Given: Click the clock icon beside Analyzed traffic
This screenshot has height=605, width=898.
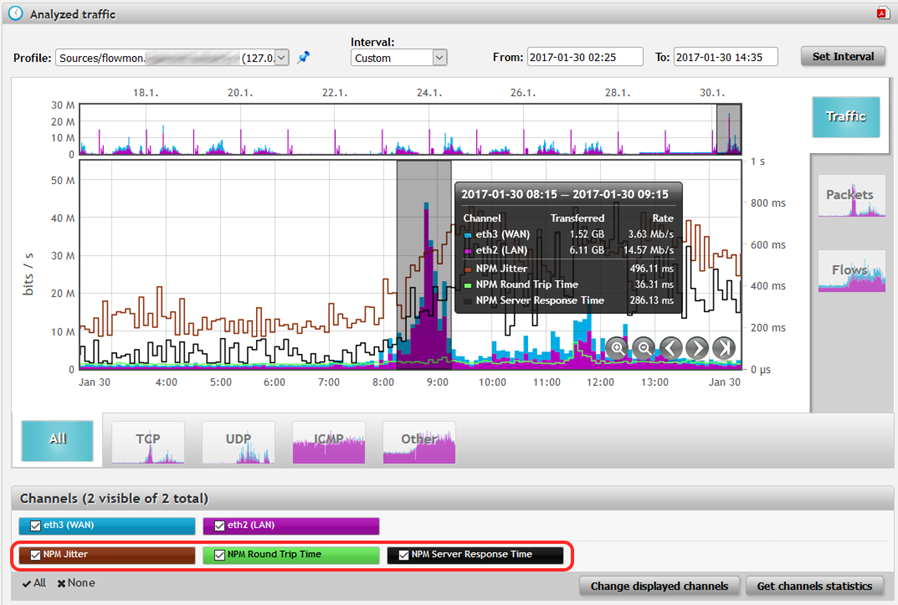Looking at the screenshot, I should pyautogui.click(x=15, y=13).
